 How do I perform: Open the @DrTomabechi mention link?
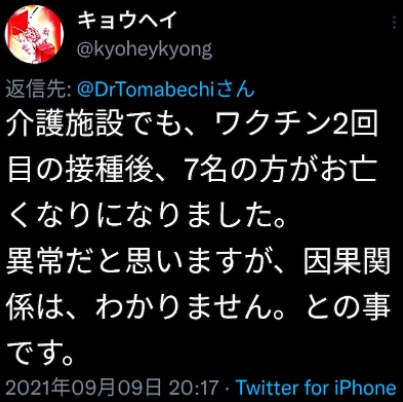point(145,89)
